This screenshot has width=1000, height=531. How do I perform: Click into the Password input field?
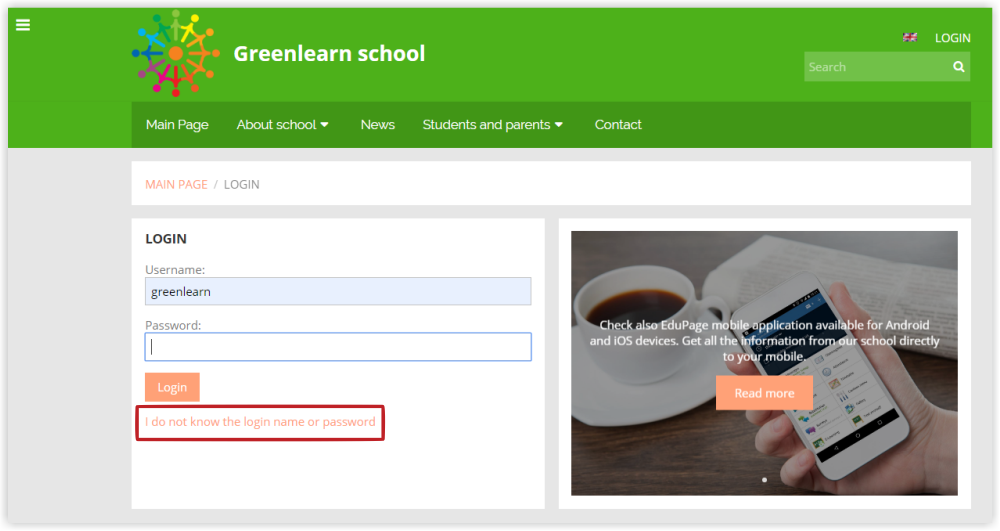[338, 347]
